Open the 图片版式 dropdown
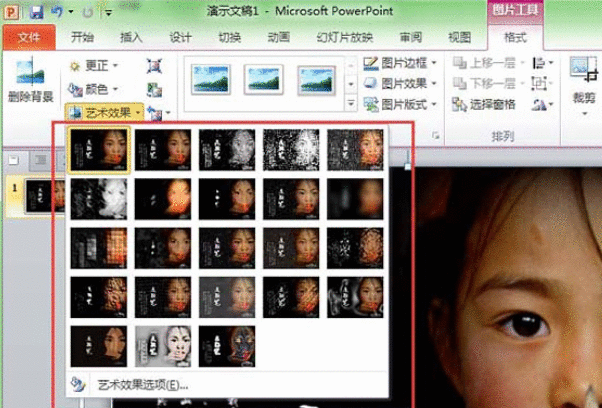The width and height of the screenshot is (602, 408). coord(400,104)
